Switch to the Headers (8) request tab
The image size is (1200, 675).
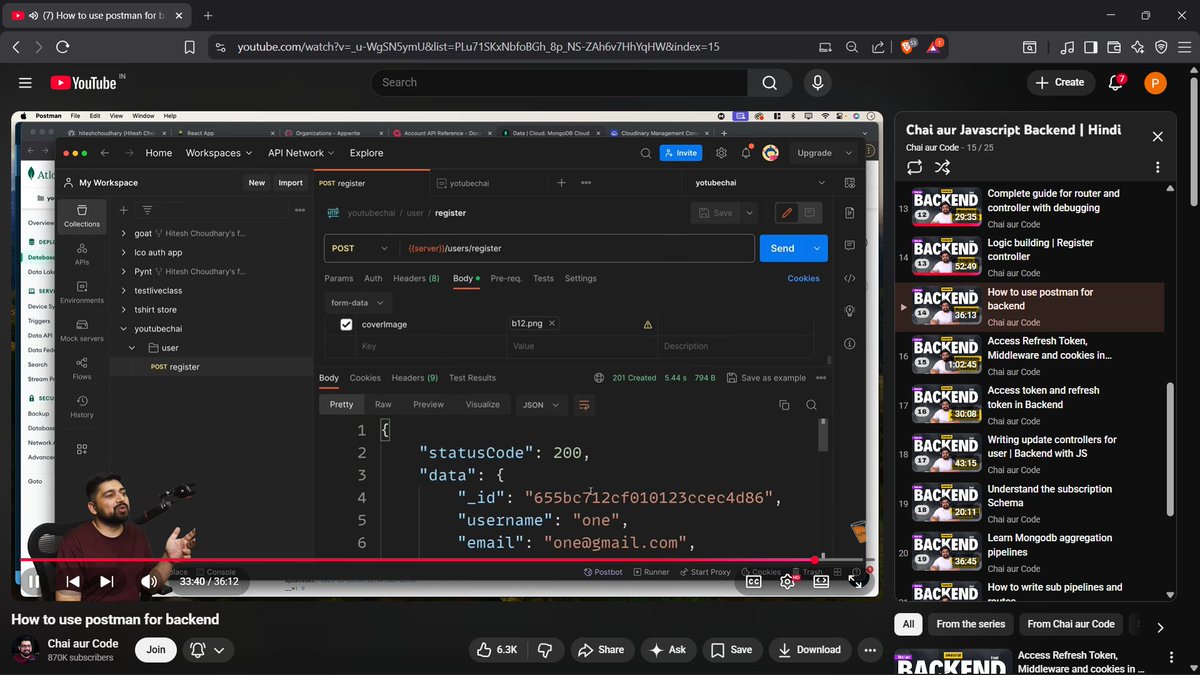[x=416, y=278]
